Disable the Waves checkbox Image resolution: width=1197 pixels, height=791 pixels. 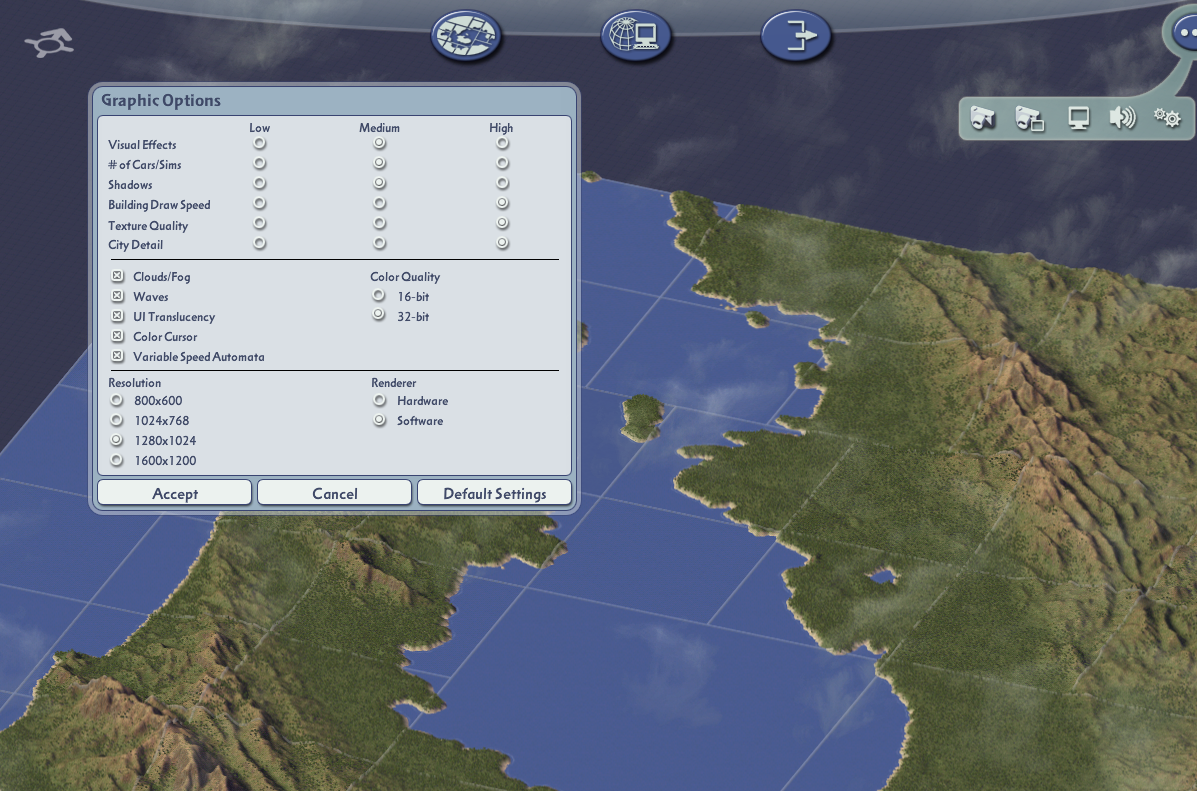118,295
